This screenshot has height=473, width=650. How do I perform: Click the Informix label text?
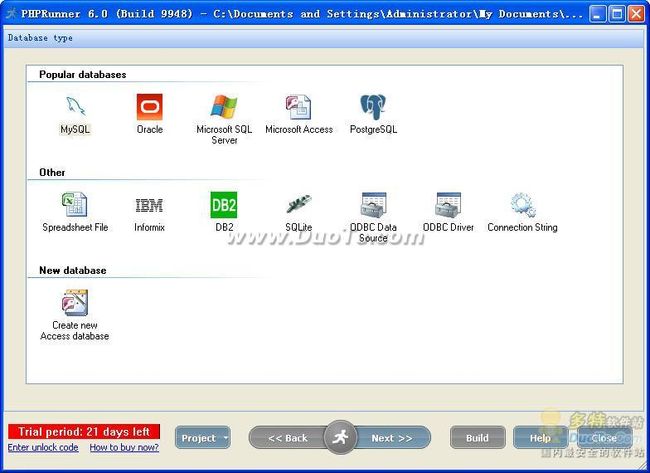pyautogui.click(x=149, y=227)
